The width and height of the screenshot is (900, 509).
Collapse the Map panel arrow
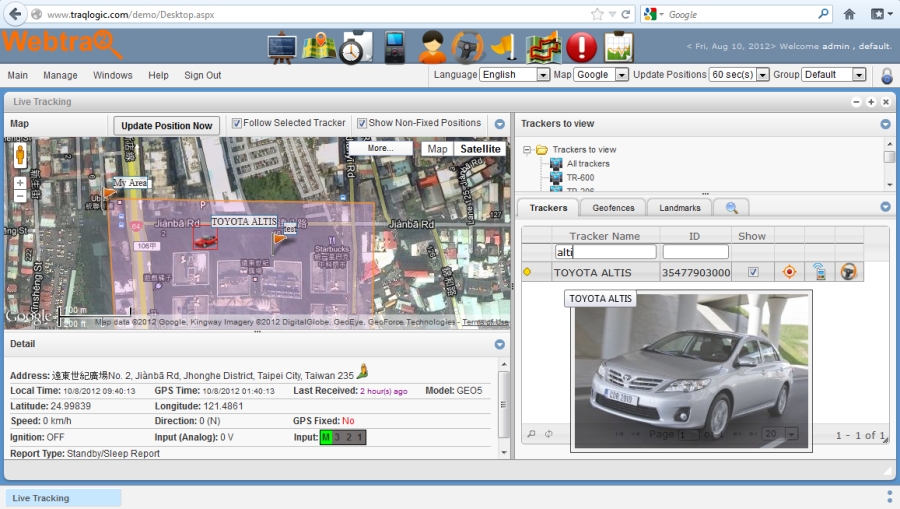pyautogui.click(x=499, y=124)
